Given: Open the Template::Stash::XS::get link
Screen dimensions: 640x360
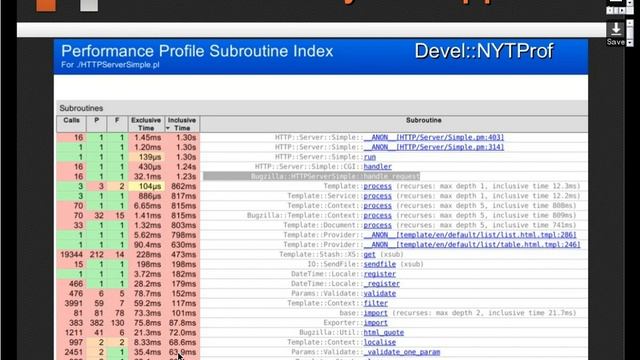Looking at the screenshot, I should point(369,255).
